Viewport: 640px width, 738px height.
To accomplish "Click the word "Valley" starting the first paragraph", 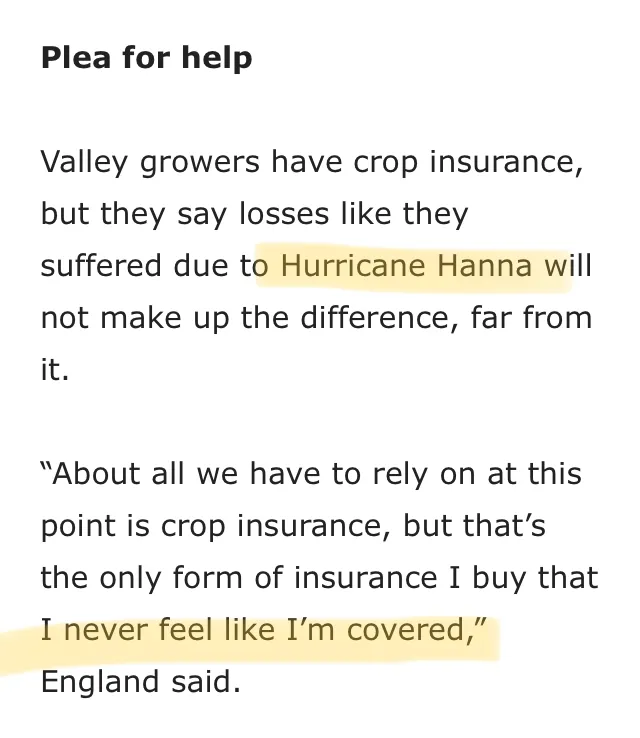I will 84,163.
